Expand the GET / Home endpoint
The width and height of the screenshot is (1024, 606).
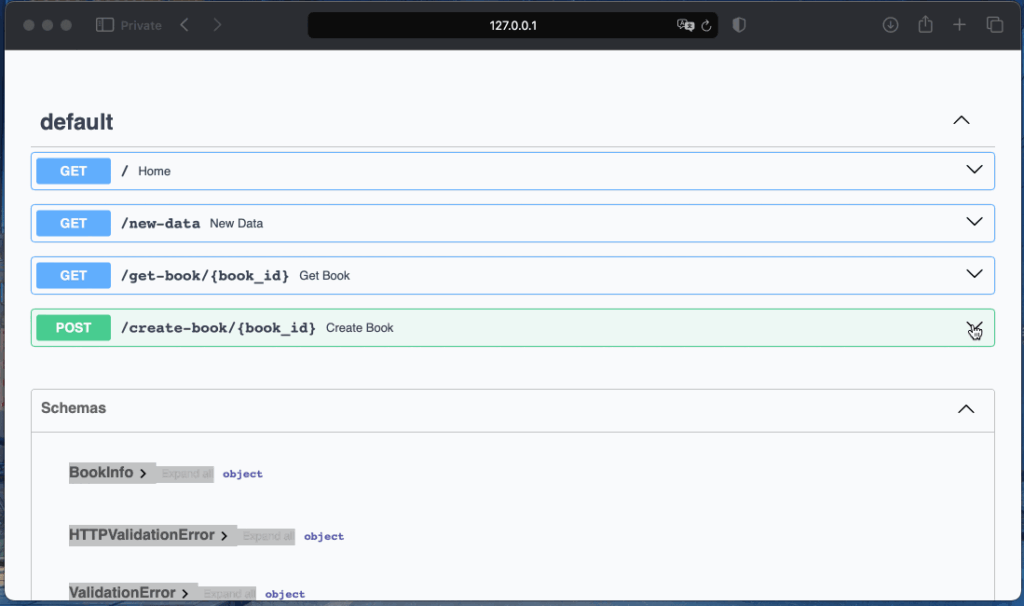(974, 170)
